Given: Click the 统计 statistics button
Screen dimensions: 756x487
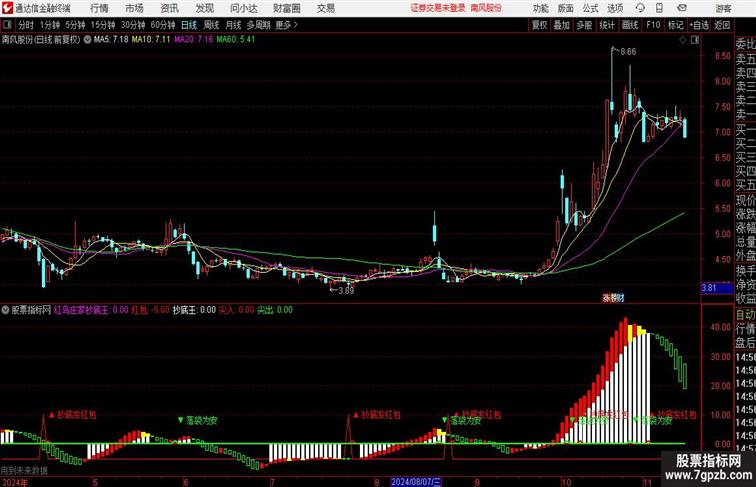Looking at the screenshot, I should click(607, 25).
